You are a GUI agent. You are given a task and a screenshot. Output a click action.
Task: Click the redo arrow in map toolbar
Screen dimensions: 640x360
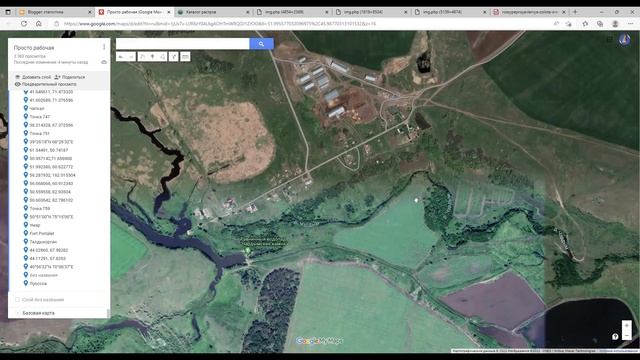(131, 57)
